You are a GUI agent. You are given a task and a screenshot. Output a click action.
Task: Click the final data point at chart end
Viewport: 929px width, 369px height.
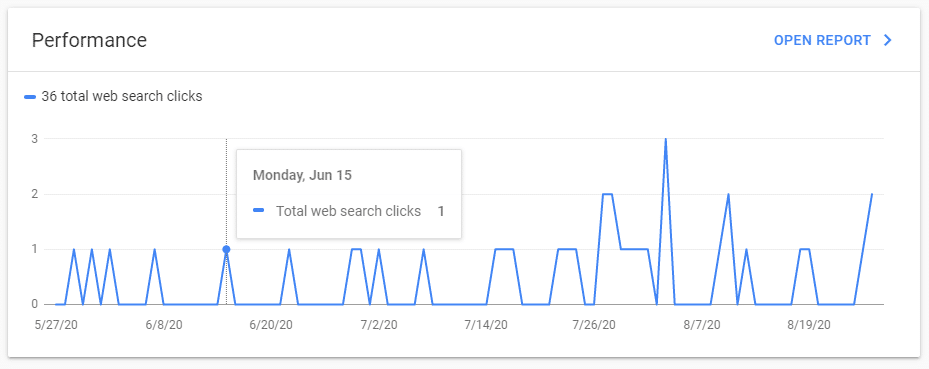[872, 194]
